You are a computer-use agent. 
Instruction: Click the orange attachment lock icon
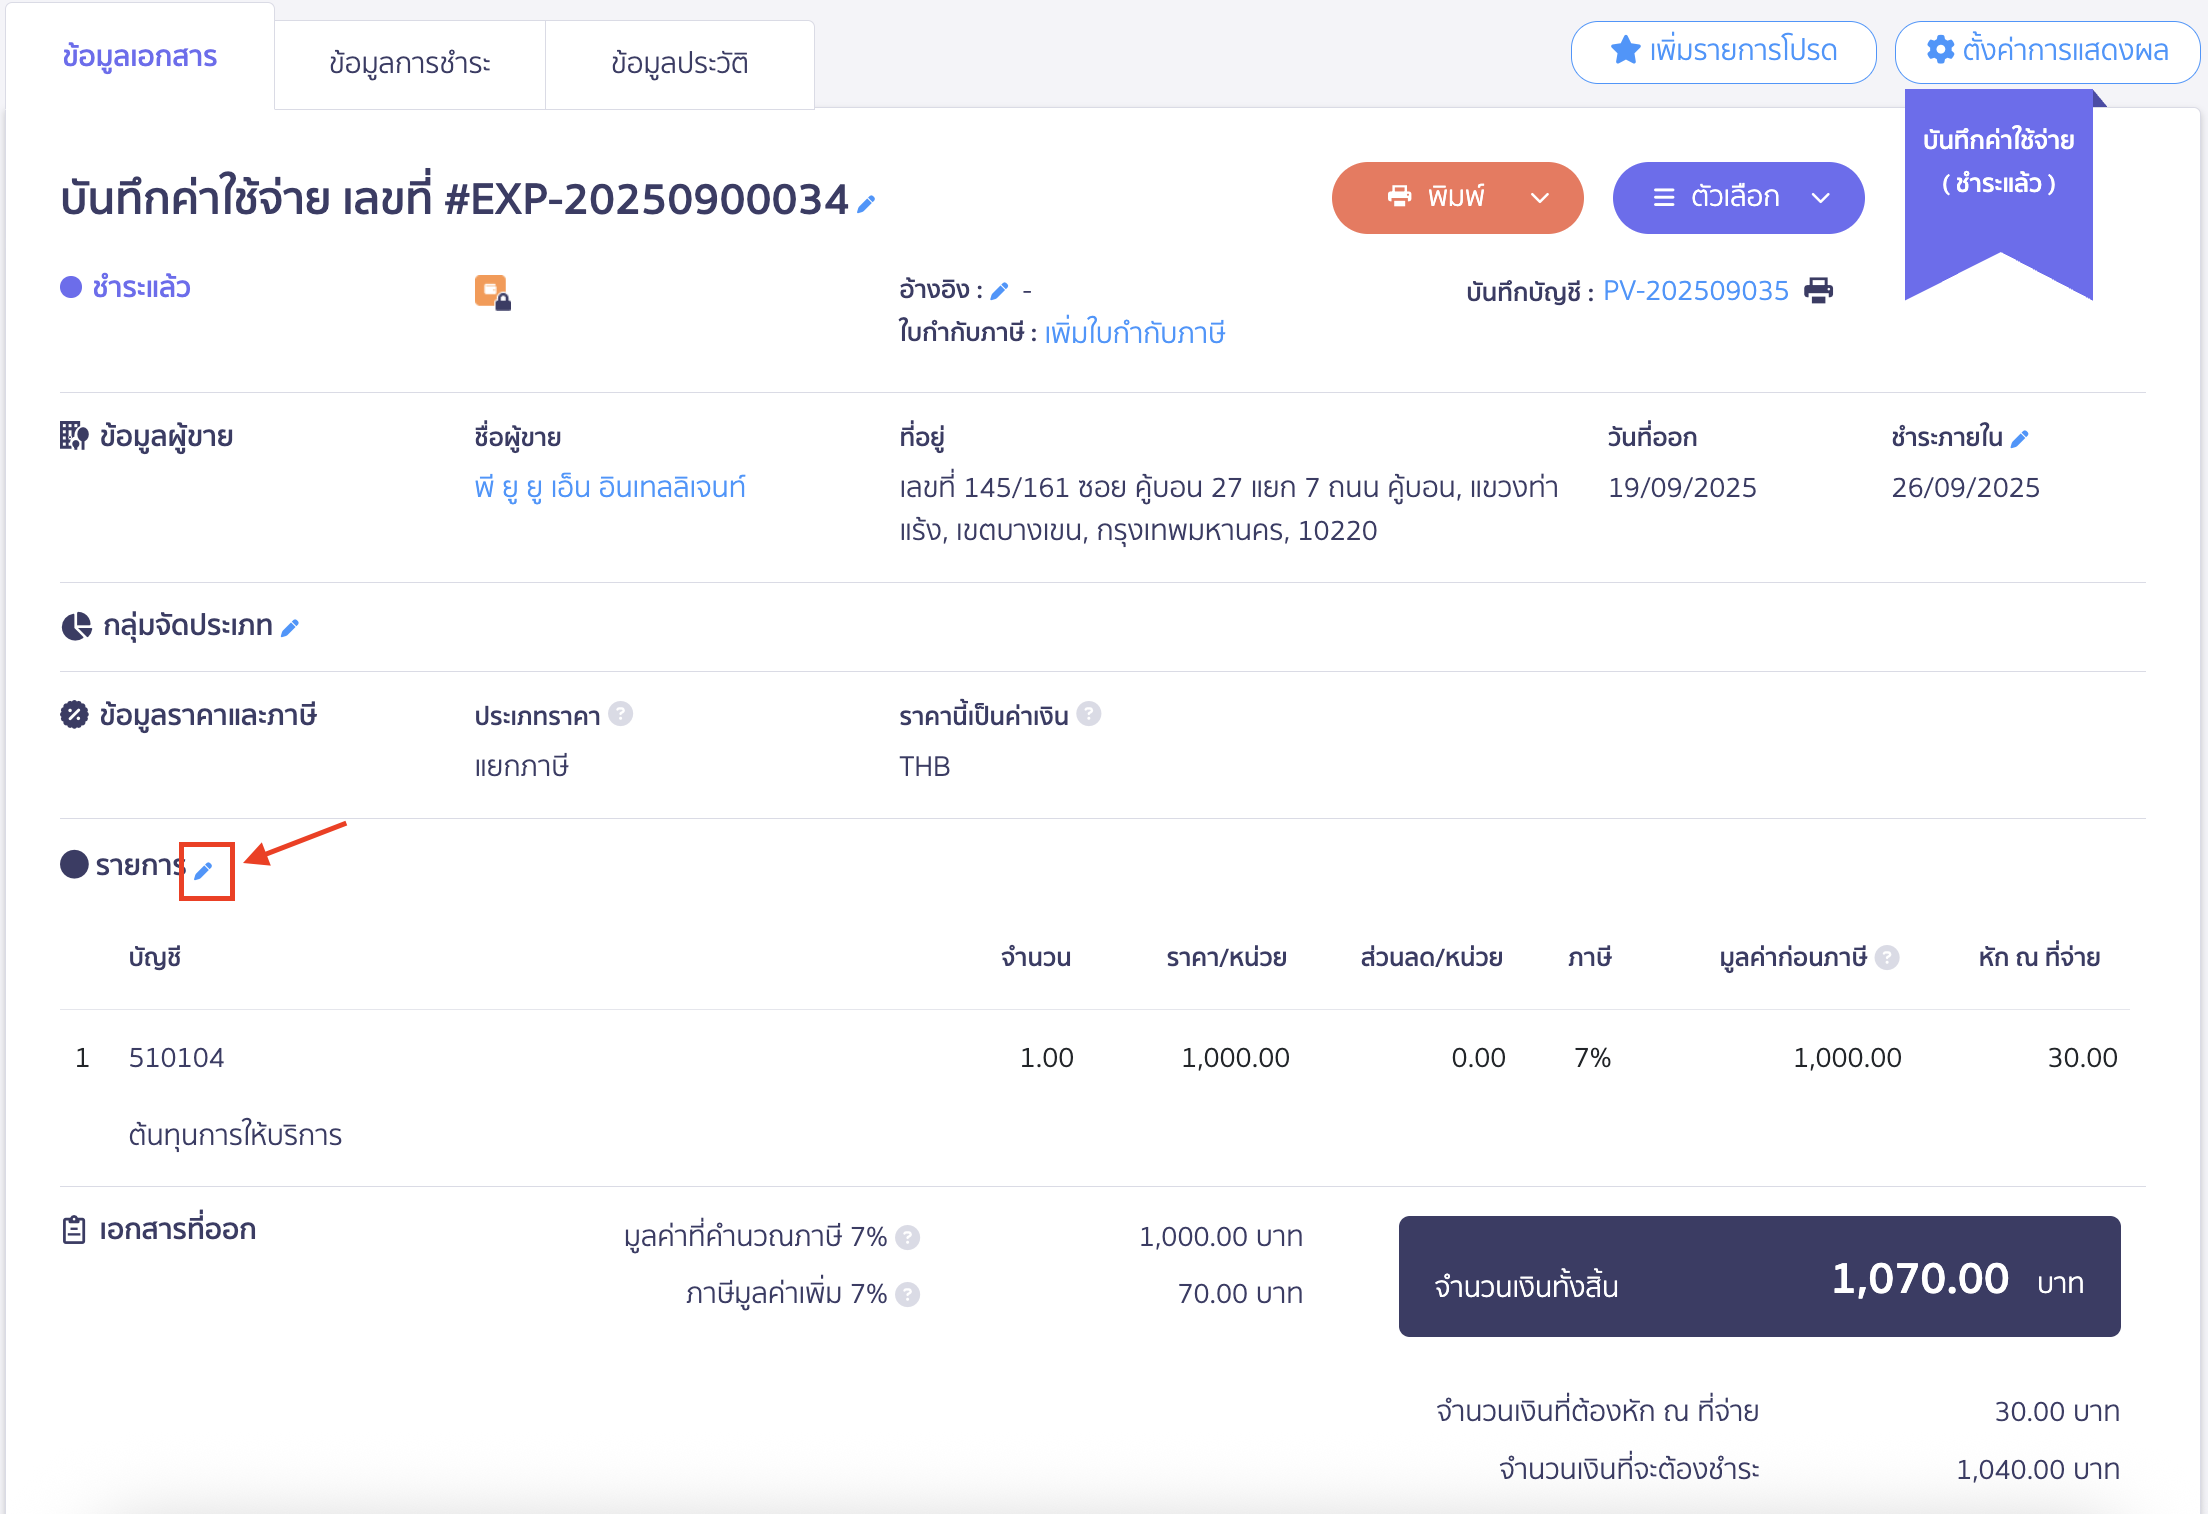pos(492,291)
